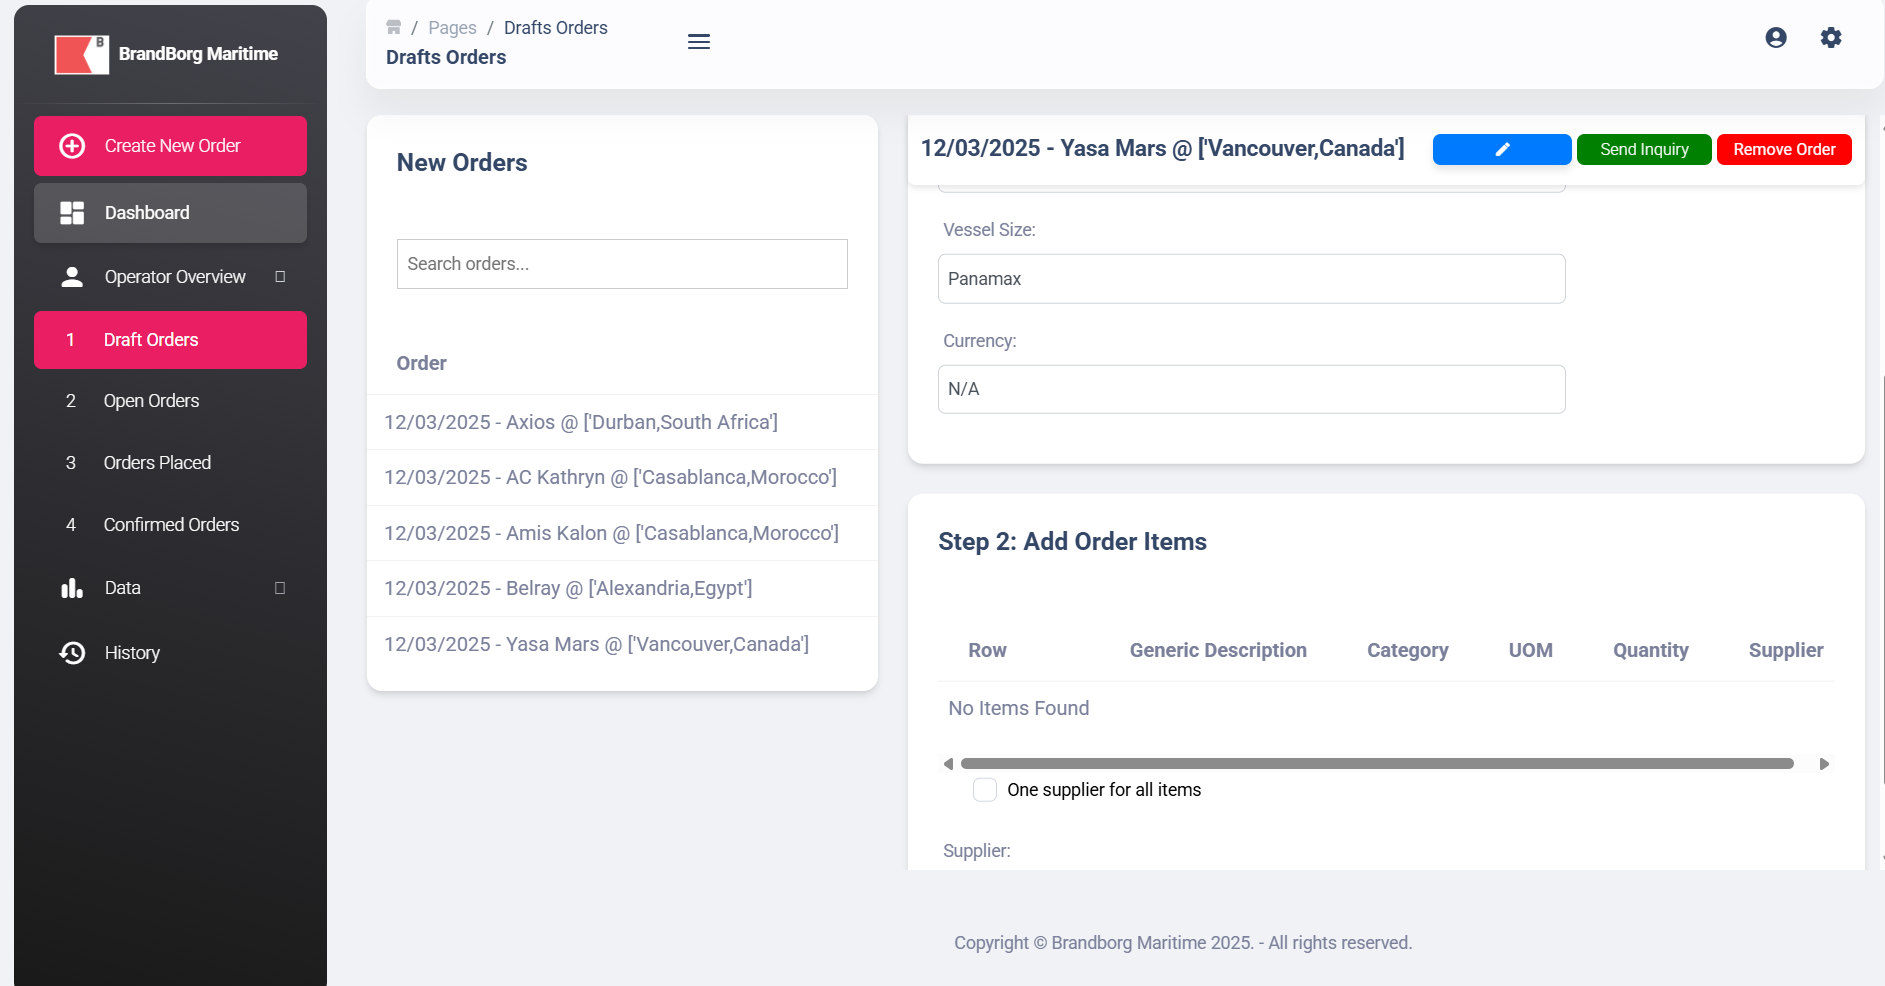
Task: Click the BrandBorg Maritime logo icon
Action: point(81,54)
